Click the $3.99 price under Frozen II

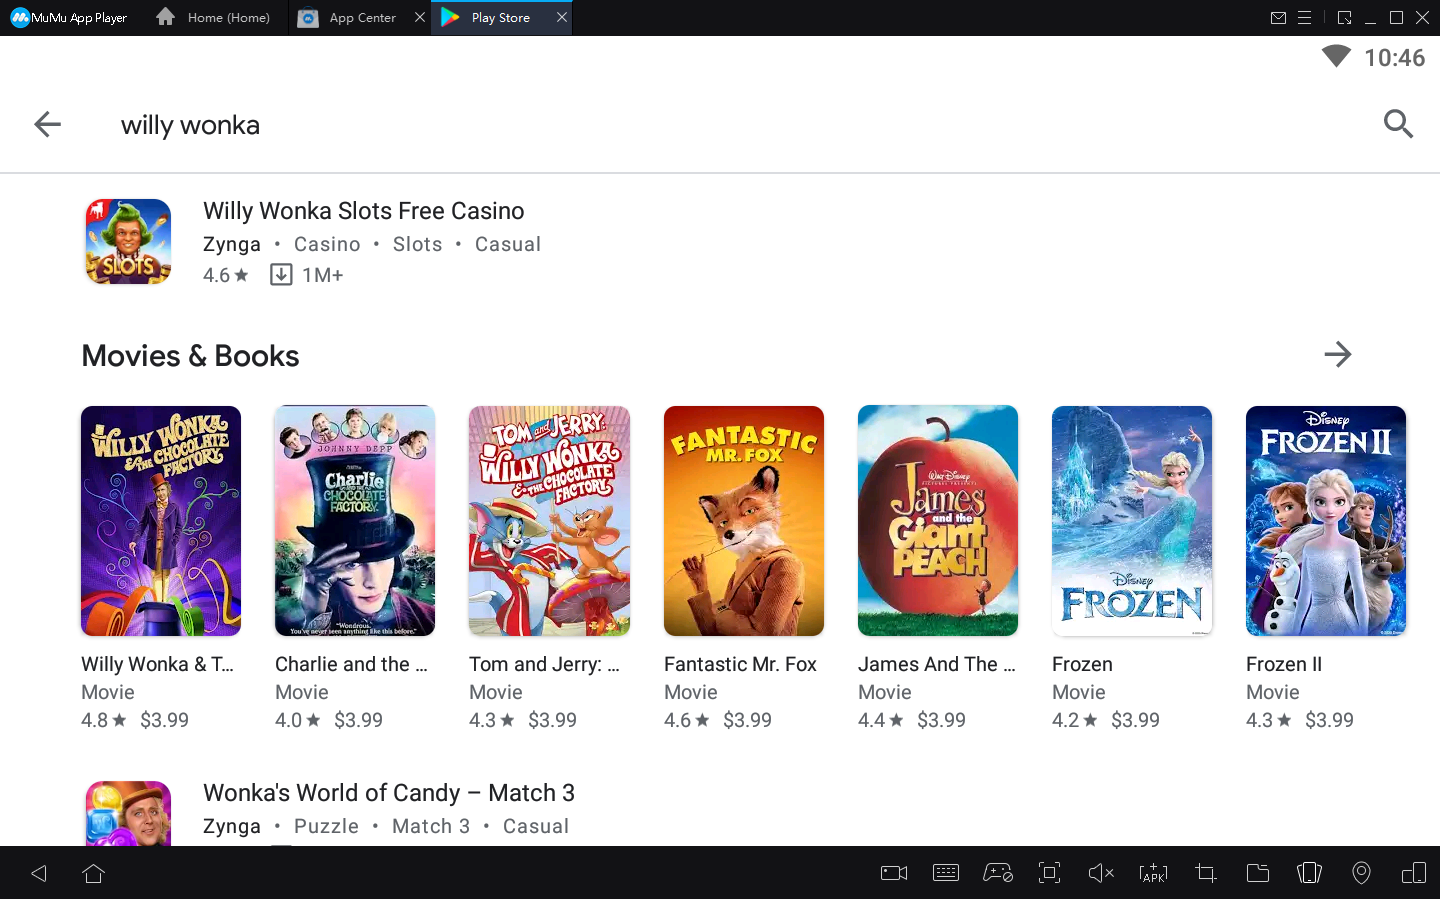tap(1329, 720)
